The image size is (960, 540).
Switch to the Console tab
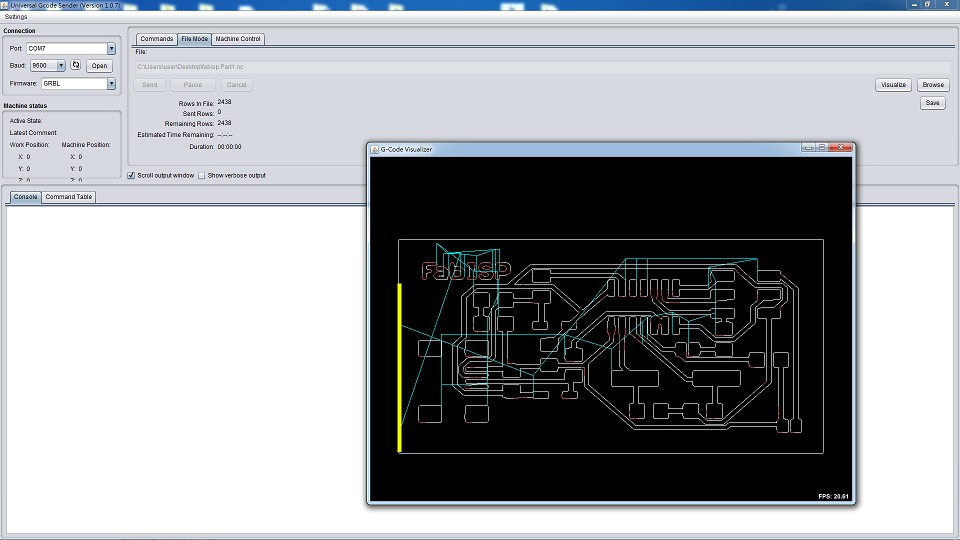pyautogui.click(x=26, y=197)
